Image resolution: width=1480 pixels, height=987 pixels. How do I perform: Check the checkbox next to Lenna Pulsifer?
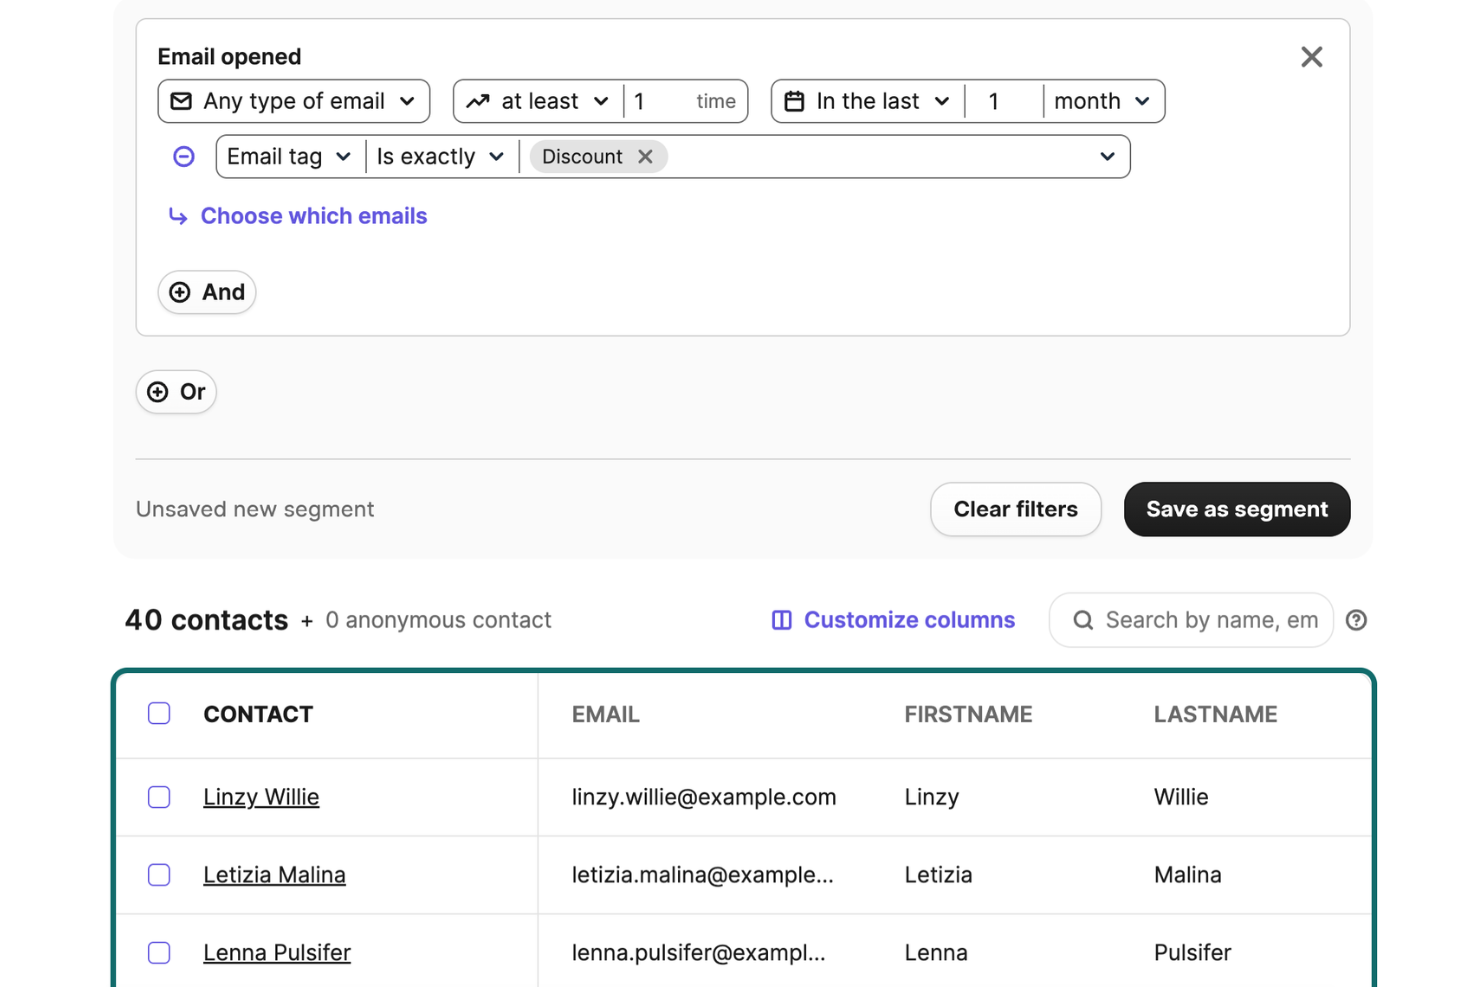[159, 953]
